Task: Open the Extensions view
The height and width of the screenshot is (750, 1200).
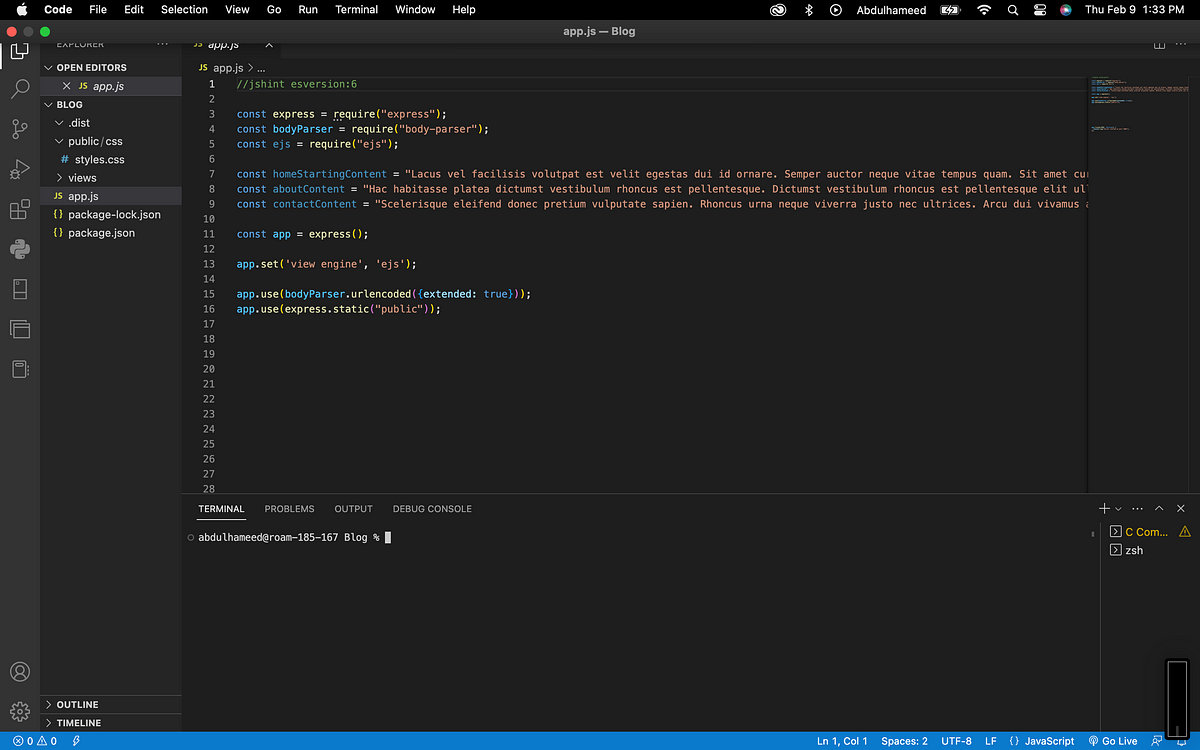Action: tap(20, 209)
